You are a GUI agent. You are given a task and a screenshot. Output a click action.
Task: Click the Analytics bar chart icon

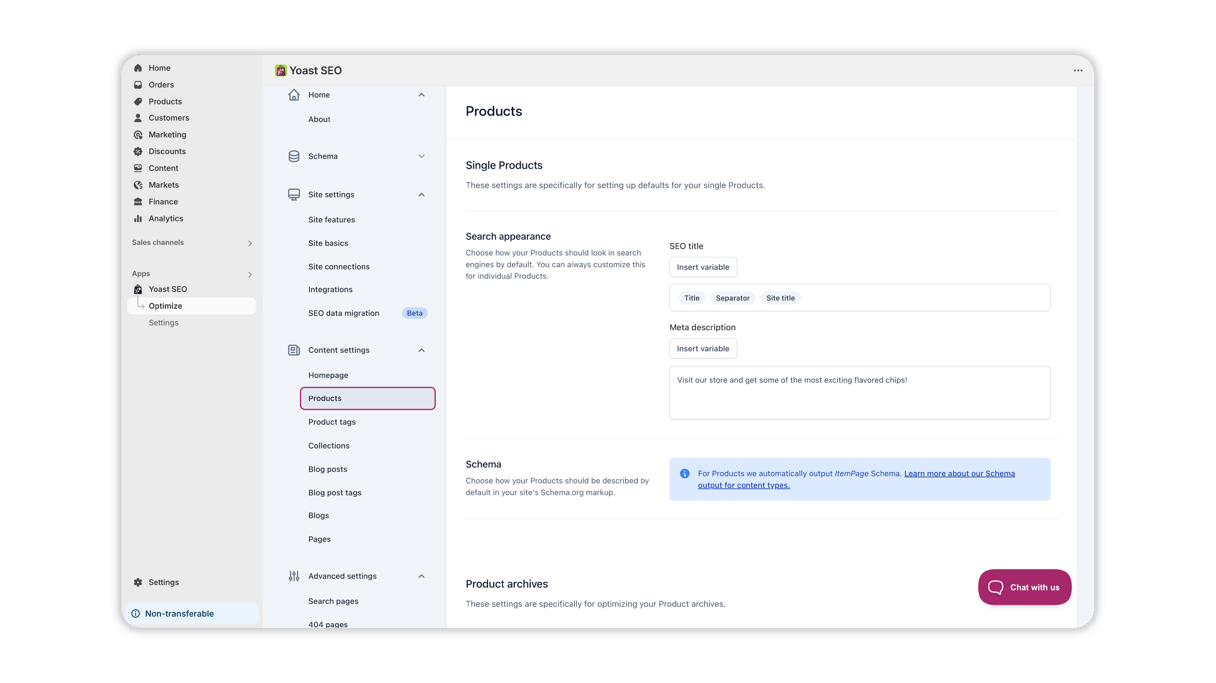coord(138,218)
